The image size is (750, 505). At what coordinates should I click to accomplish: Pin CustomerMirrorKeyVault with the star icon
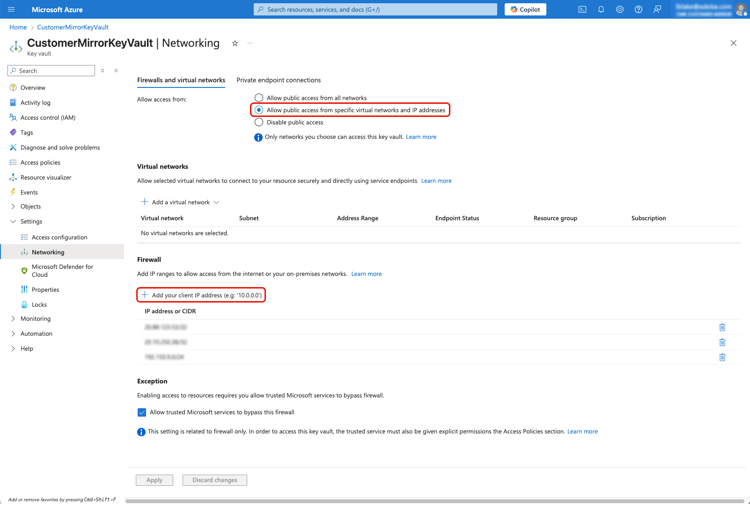pos(235,43)
